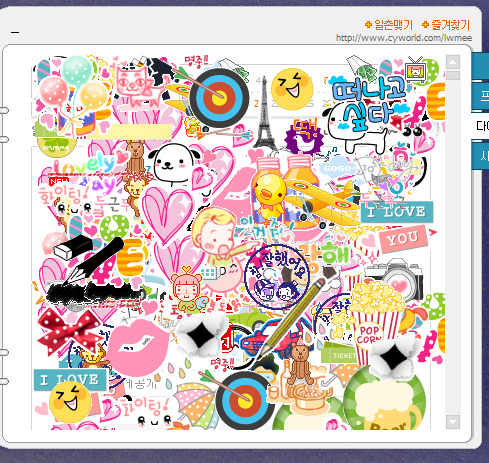489x463 pixels.
Task: Click the scrollbar thumb near top
Action: point(453,75)
